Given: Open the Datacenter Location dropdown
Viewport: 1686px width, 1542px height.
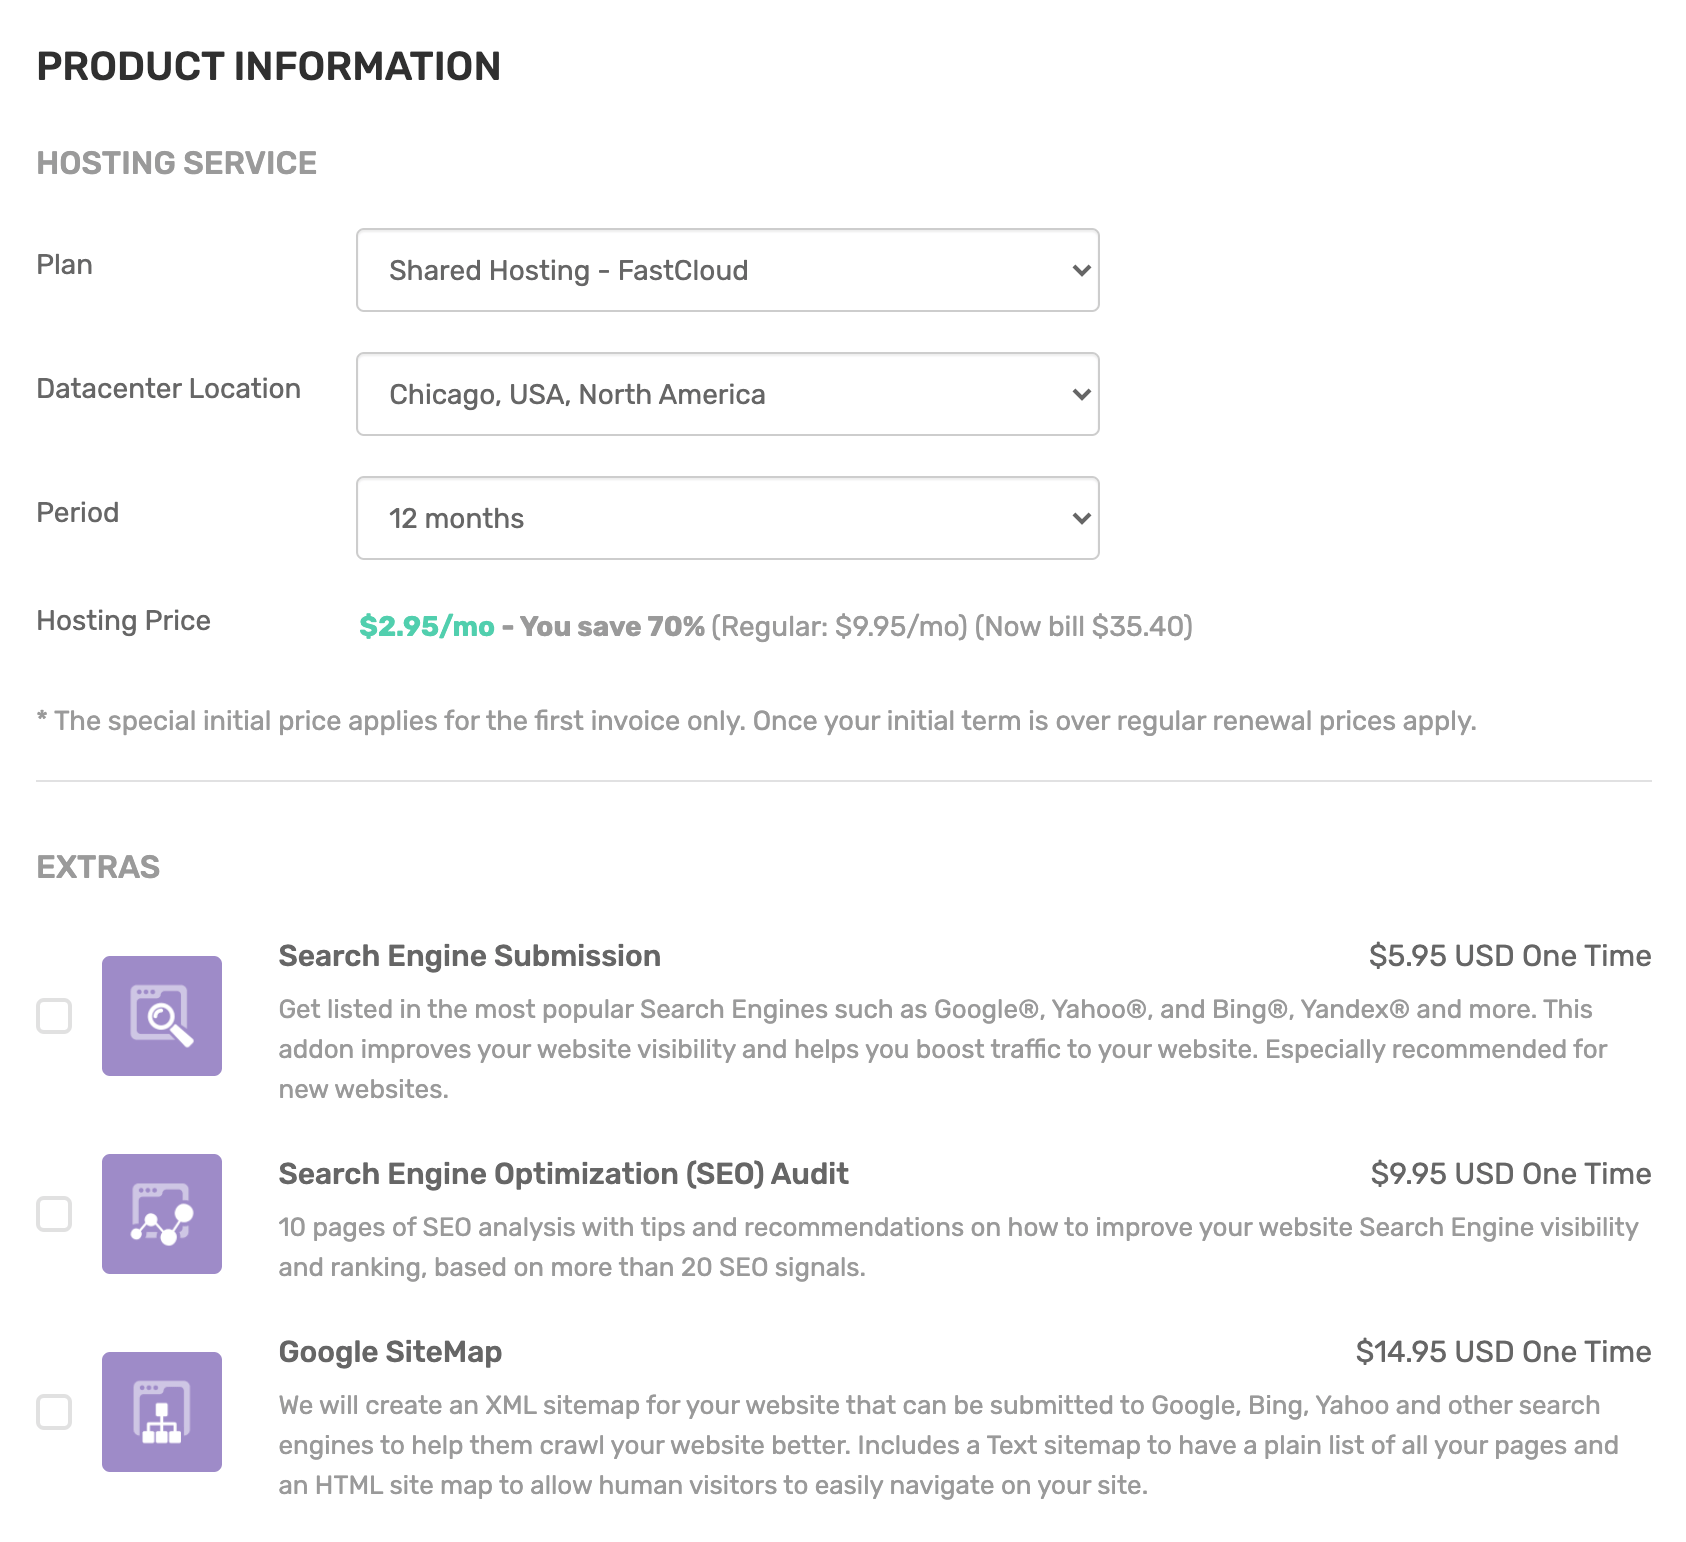Looking at the screenshot, I should click(x=727, y=394).
